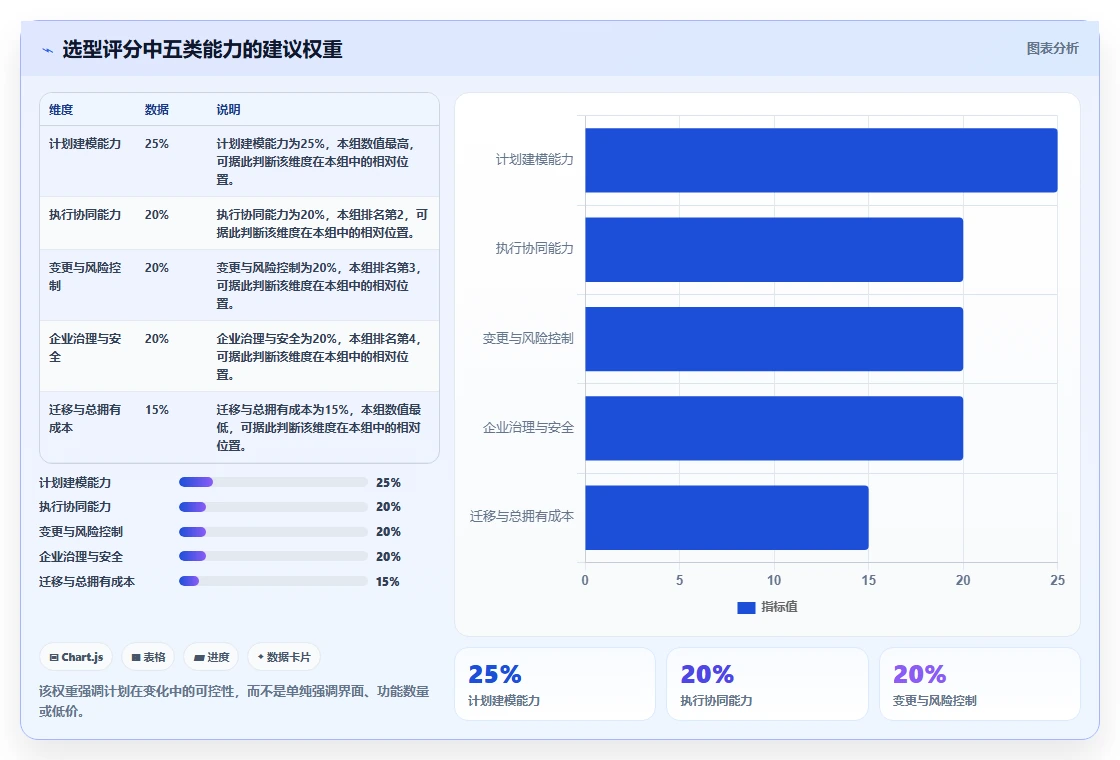The height and width of the screenshot is (760, 1120).
Task: Click the footnote text 该权重强调计划
Action: coord(234,701)
